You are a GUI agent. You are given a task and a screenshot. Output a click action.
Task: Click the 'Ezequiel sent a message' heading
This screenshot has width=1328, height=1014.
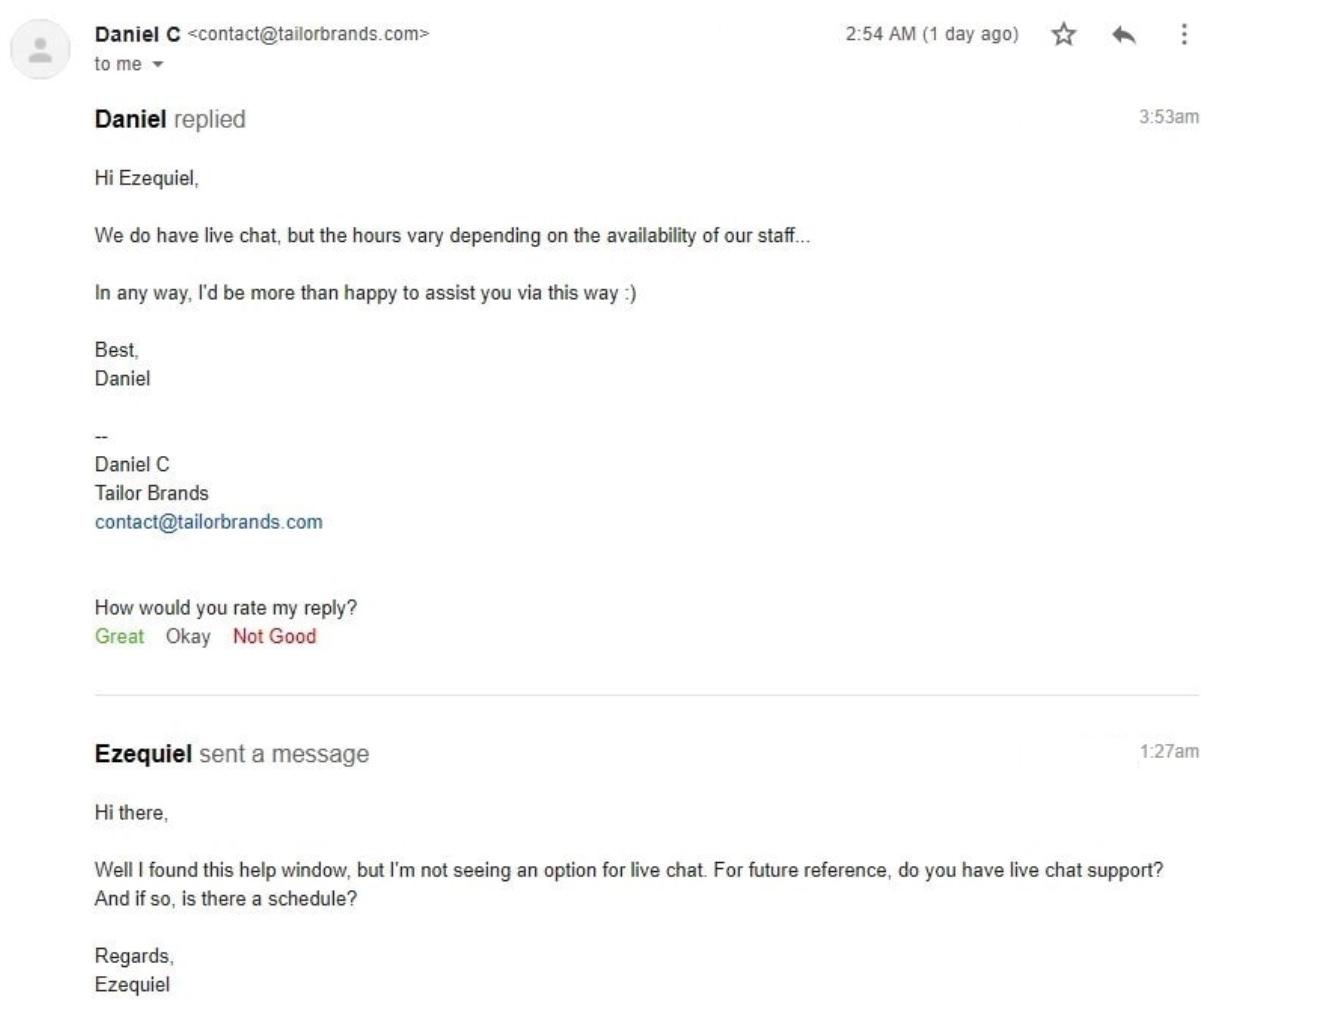click(x=232, y=754)
